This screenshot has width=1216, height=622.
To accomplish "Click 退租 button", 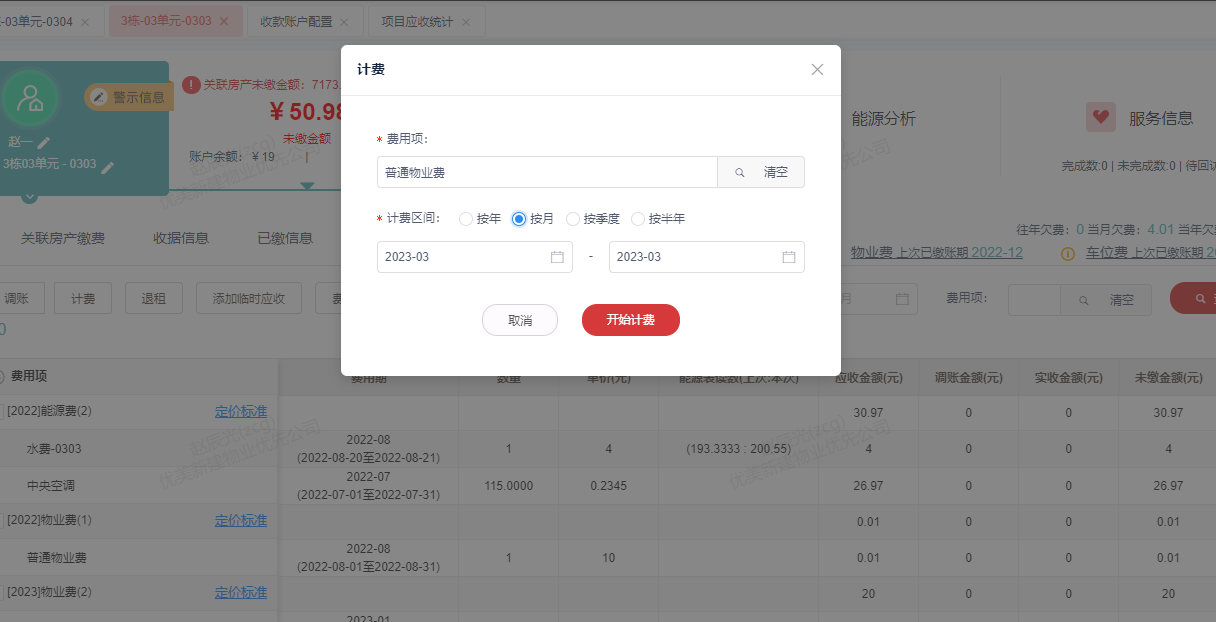I will click(x=153, y=299).
